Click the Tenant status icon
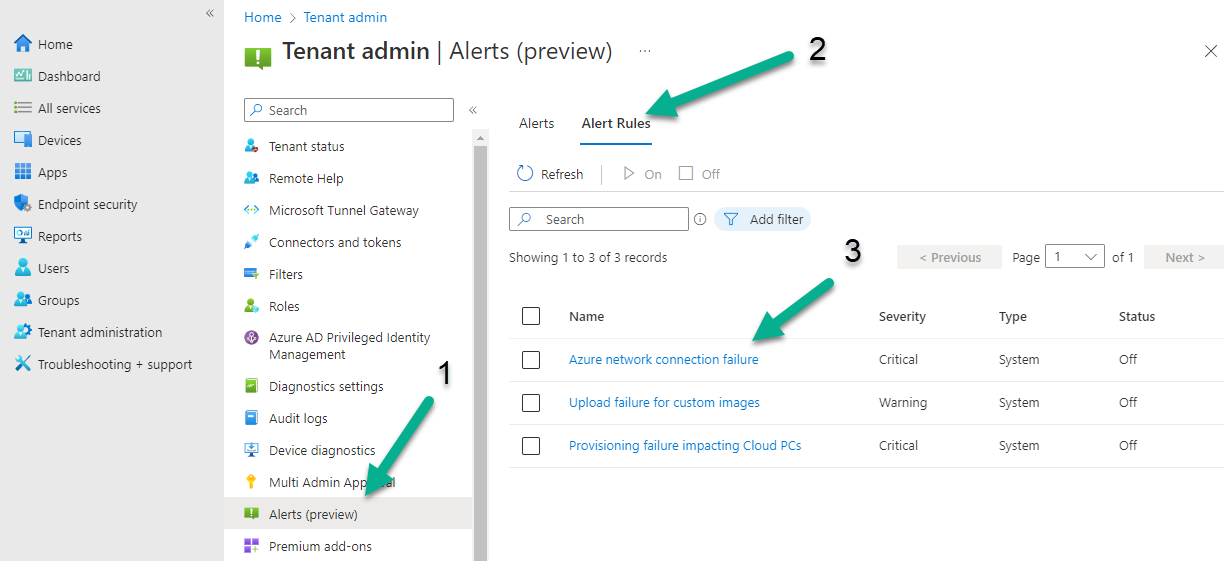 tap(251, 146)
